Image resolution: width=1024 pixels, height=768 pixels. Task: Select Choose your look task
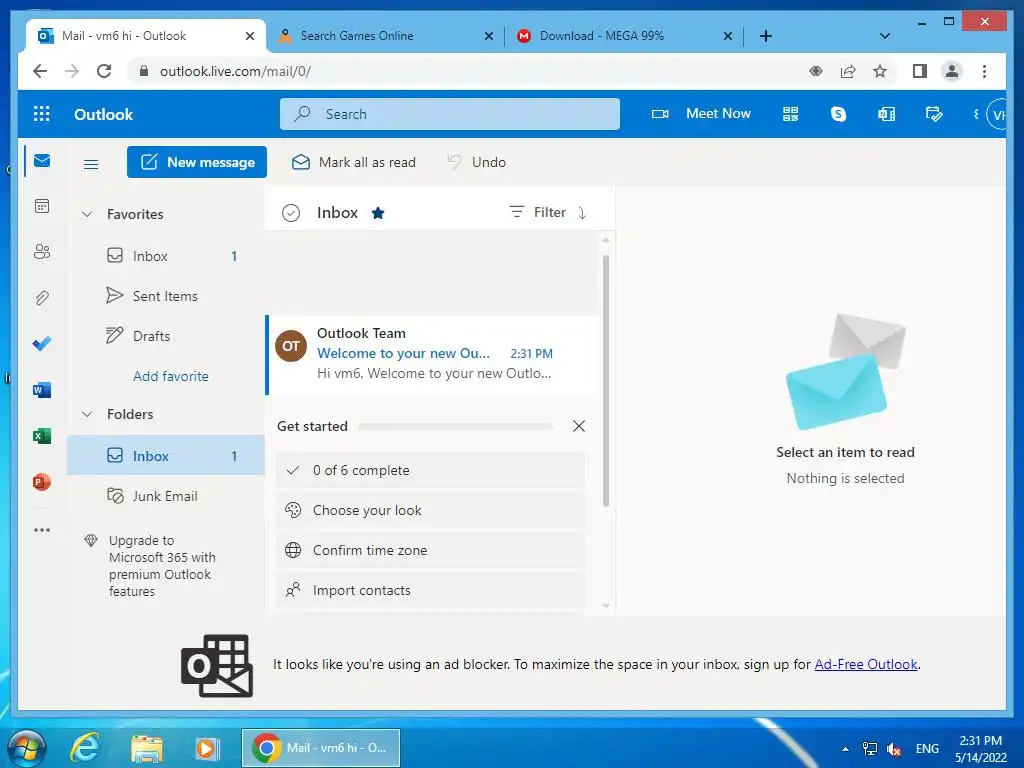(430, 510)
